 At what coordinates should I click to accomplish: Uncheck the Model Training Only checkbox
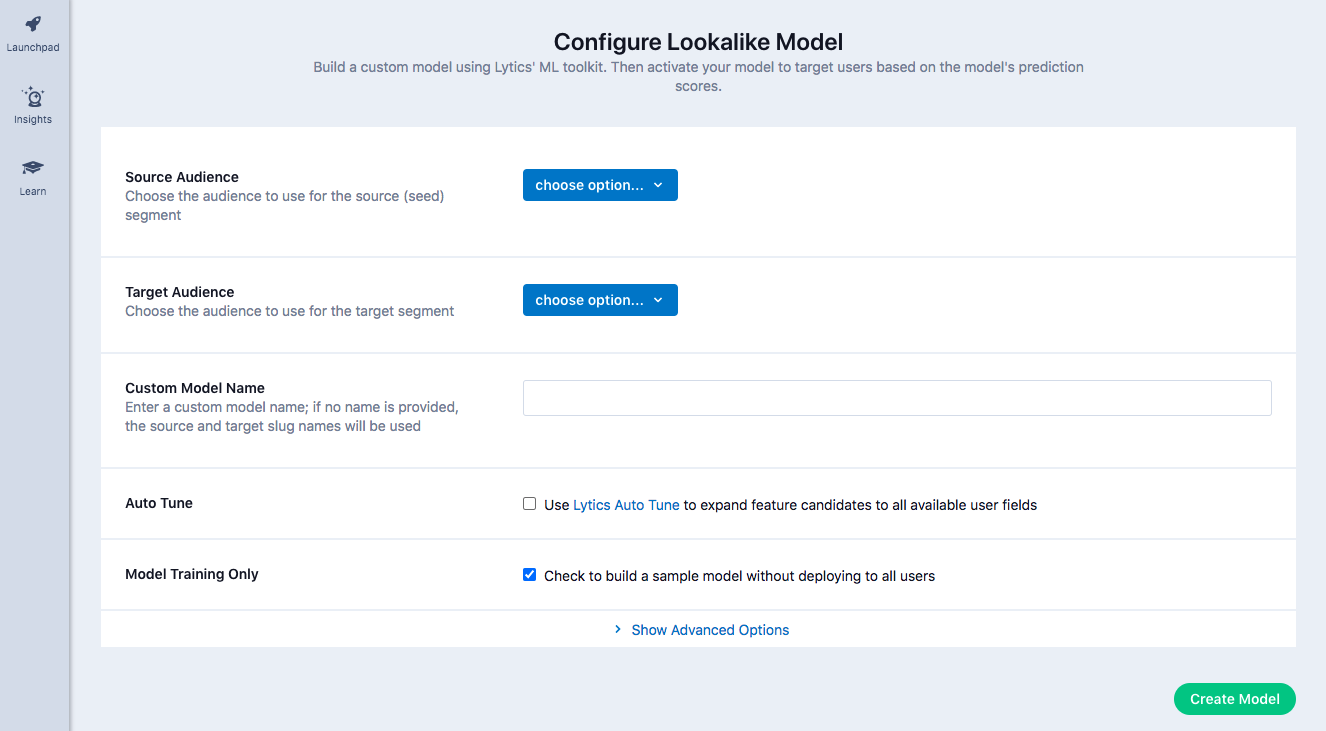click(530, 575)
